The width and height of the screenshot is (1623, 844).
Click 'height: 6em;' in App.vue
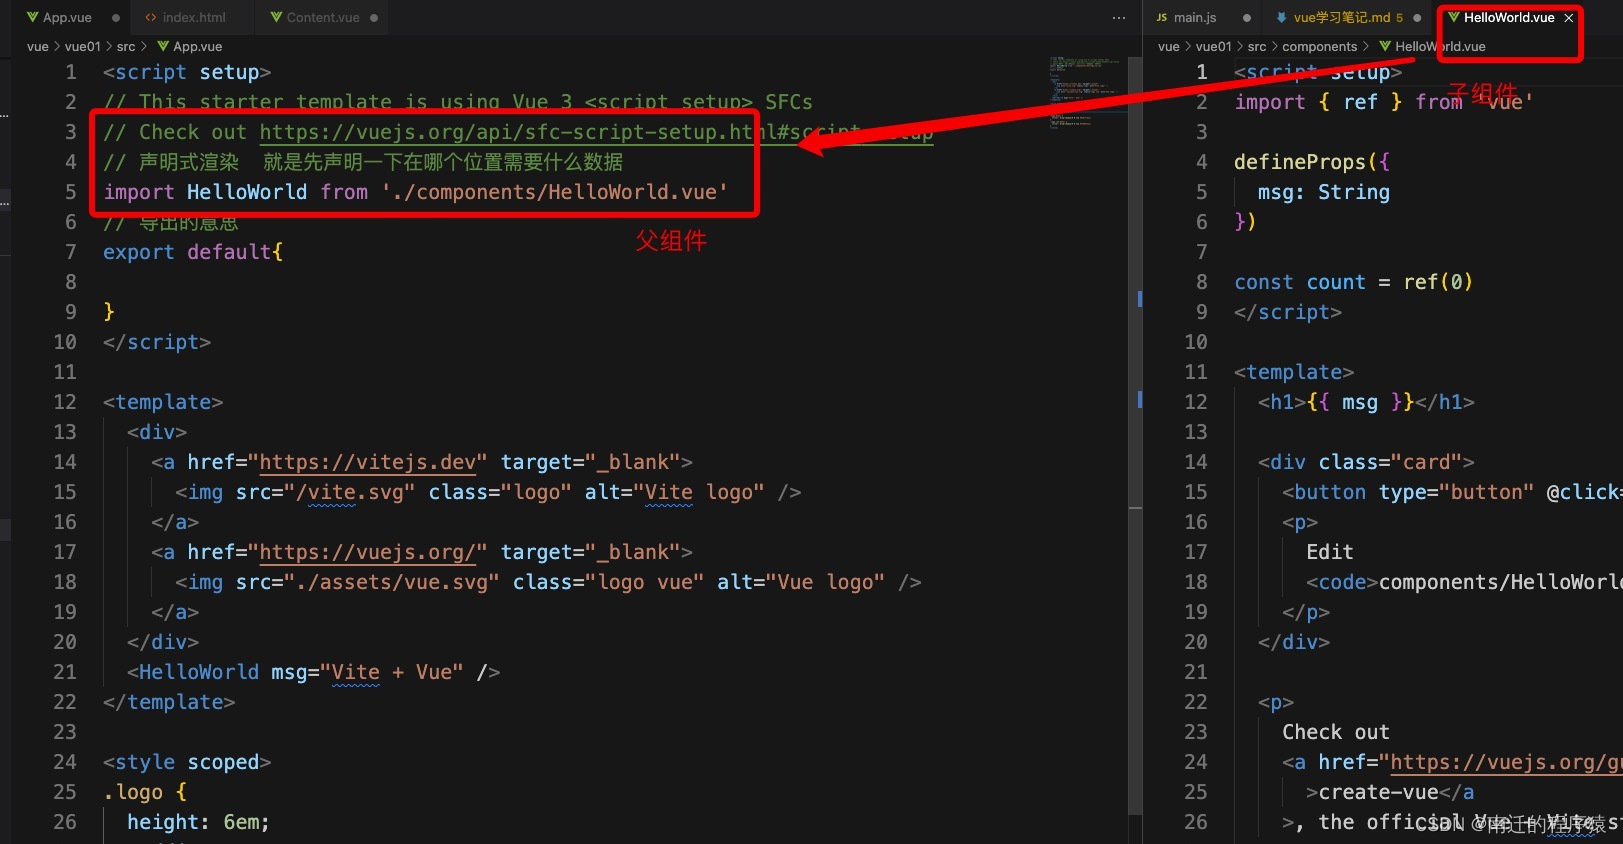coord(198,822)
